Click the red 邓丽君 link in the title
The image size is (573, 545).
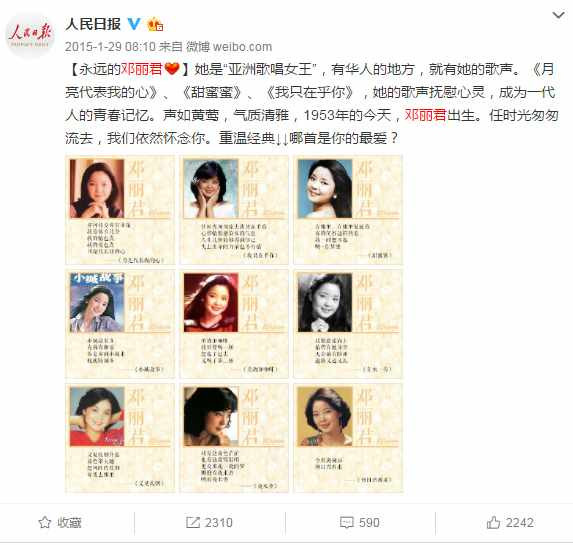141,69
